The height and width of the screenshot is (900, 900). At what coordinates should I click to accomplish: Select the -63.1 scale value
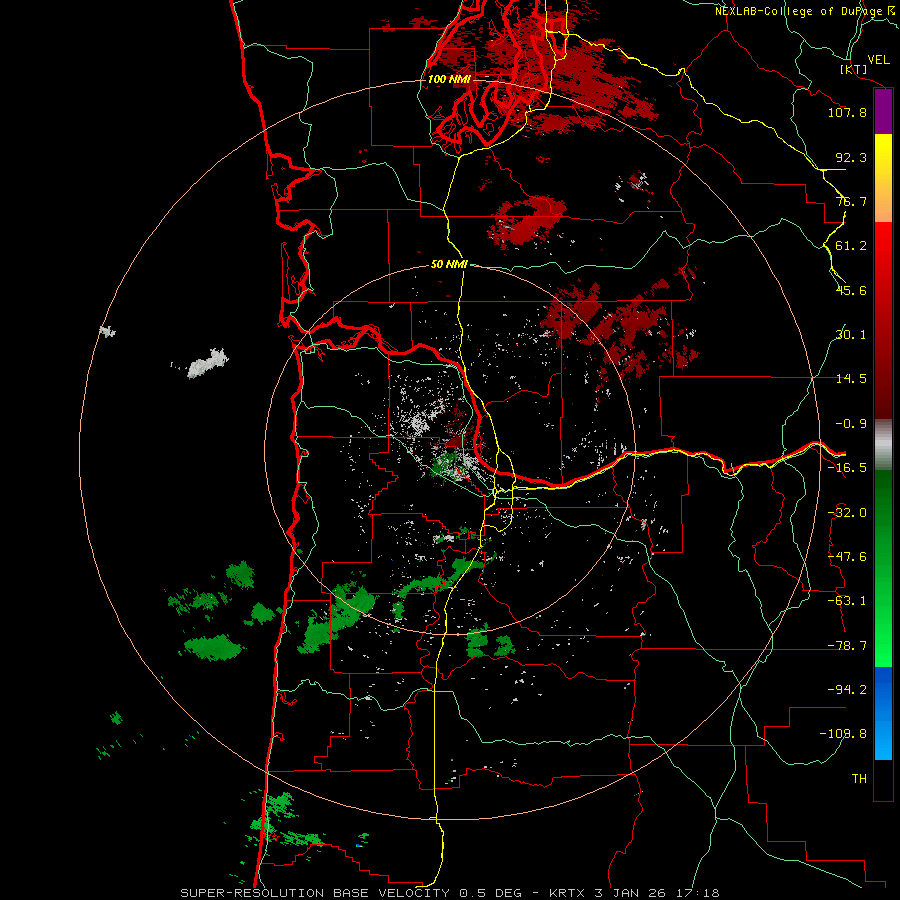(847, 601)
